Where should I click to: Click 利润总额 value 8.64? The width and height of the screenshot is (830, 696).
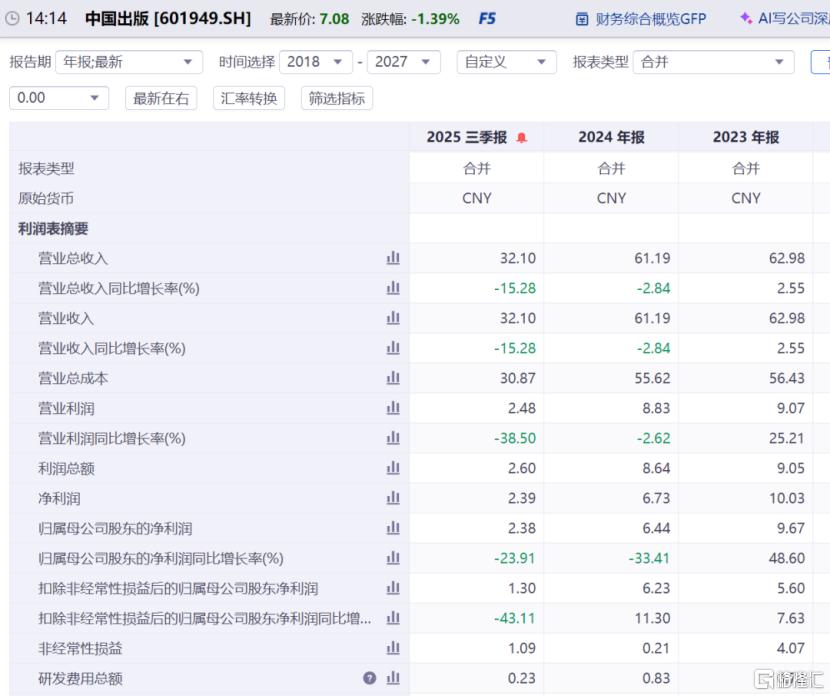pos(656,468)
